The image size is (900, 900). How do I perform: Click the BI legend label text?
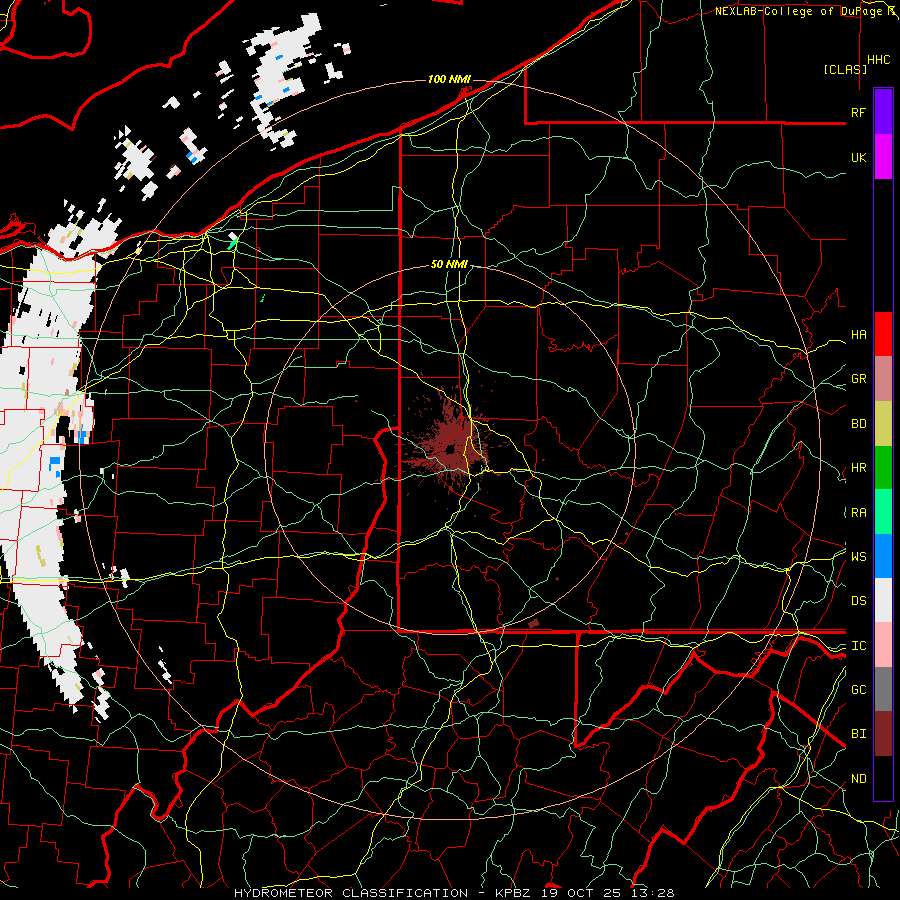coord(858,734)
